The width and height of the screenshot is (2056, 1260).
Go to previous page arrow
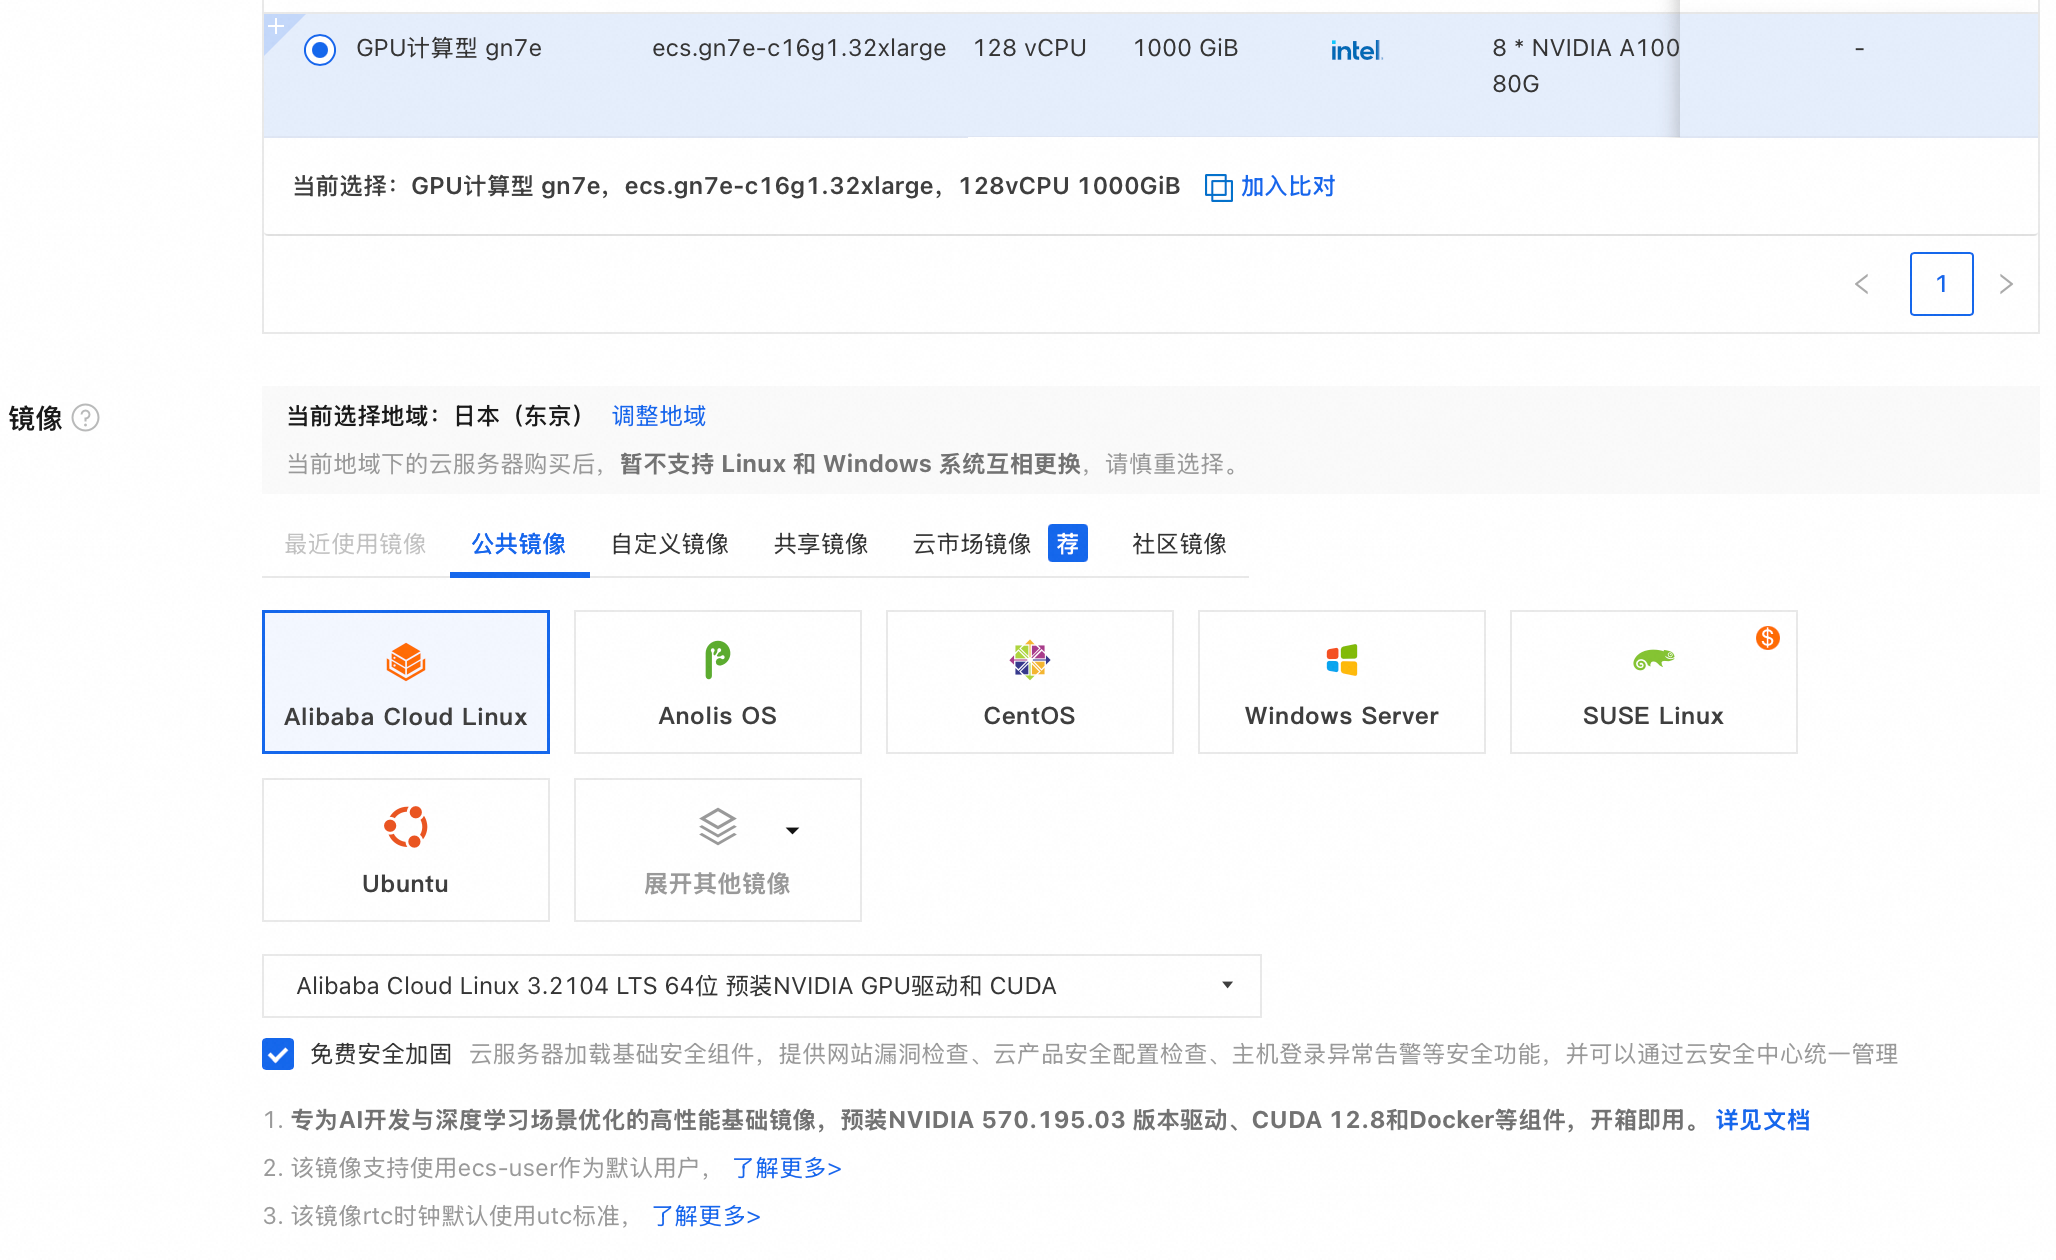(1862, 284)
